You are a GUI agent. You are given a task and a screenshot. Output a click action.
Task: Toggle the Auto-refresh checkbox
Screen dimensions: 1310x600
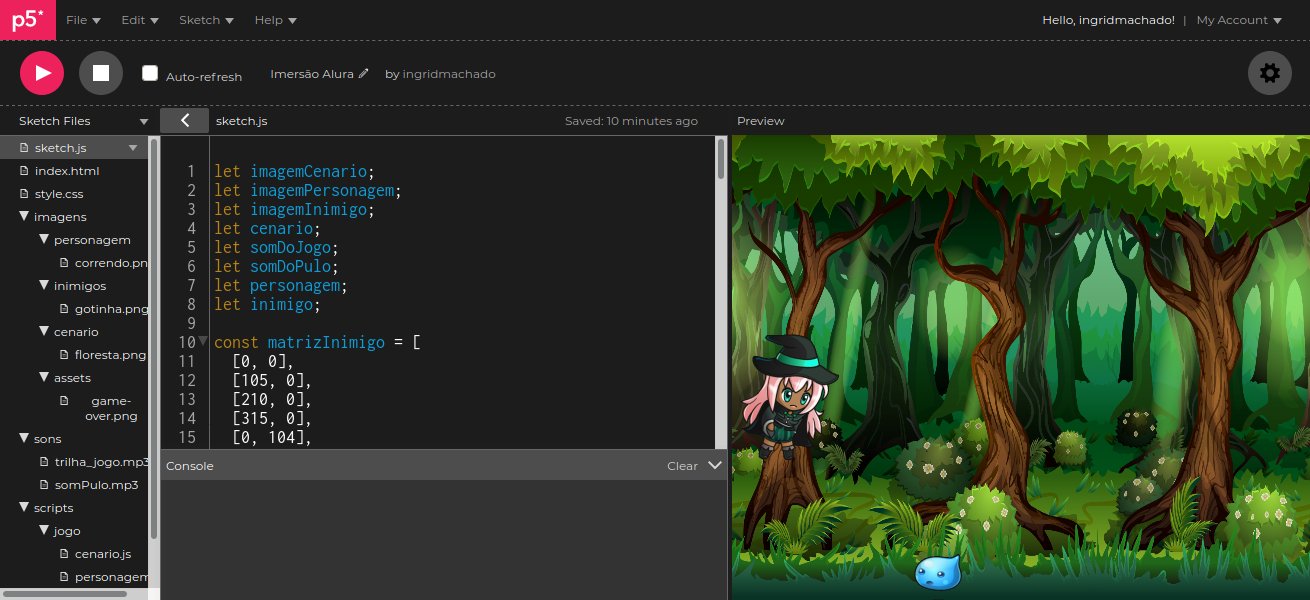(150, 73)
